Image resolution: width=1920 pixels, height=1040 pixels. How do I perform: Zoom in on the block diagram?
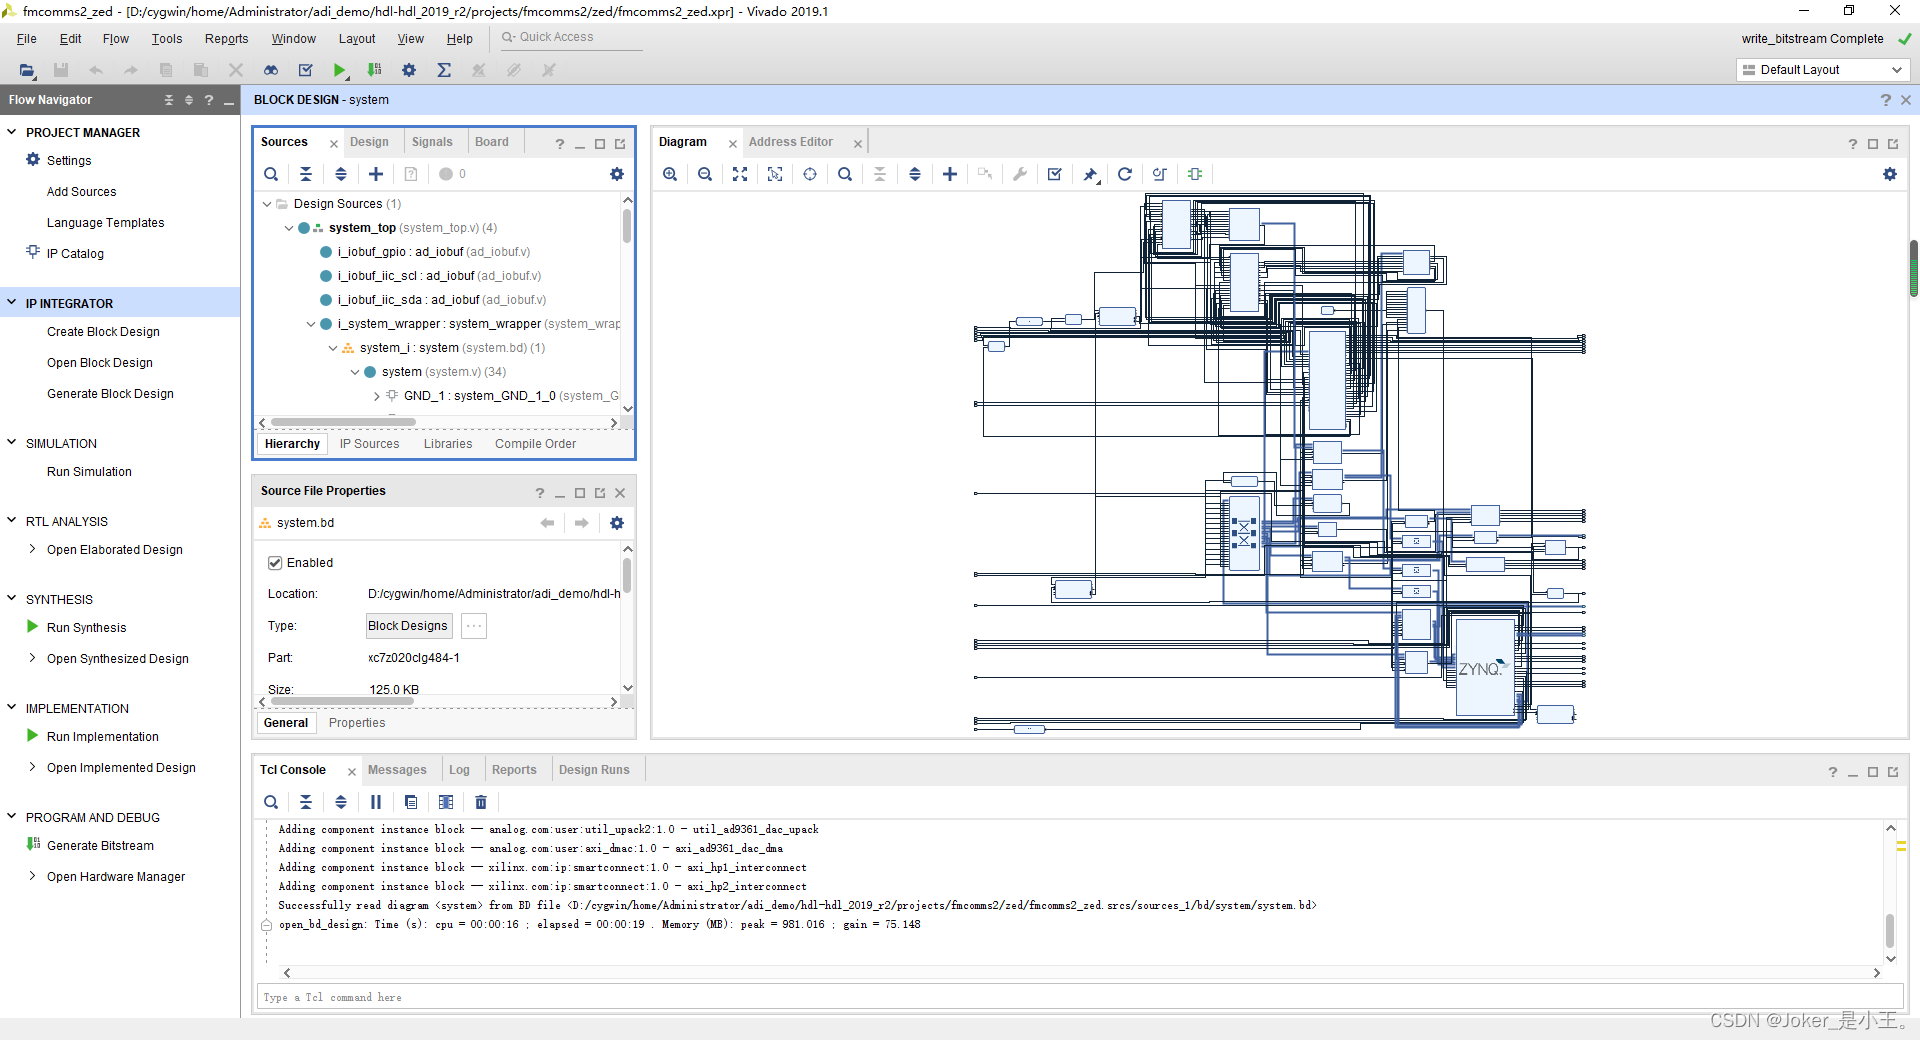(670, 174)
